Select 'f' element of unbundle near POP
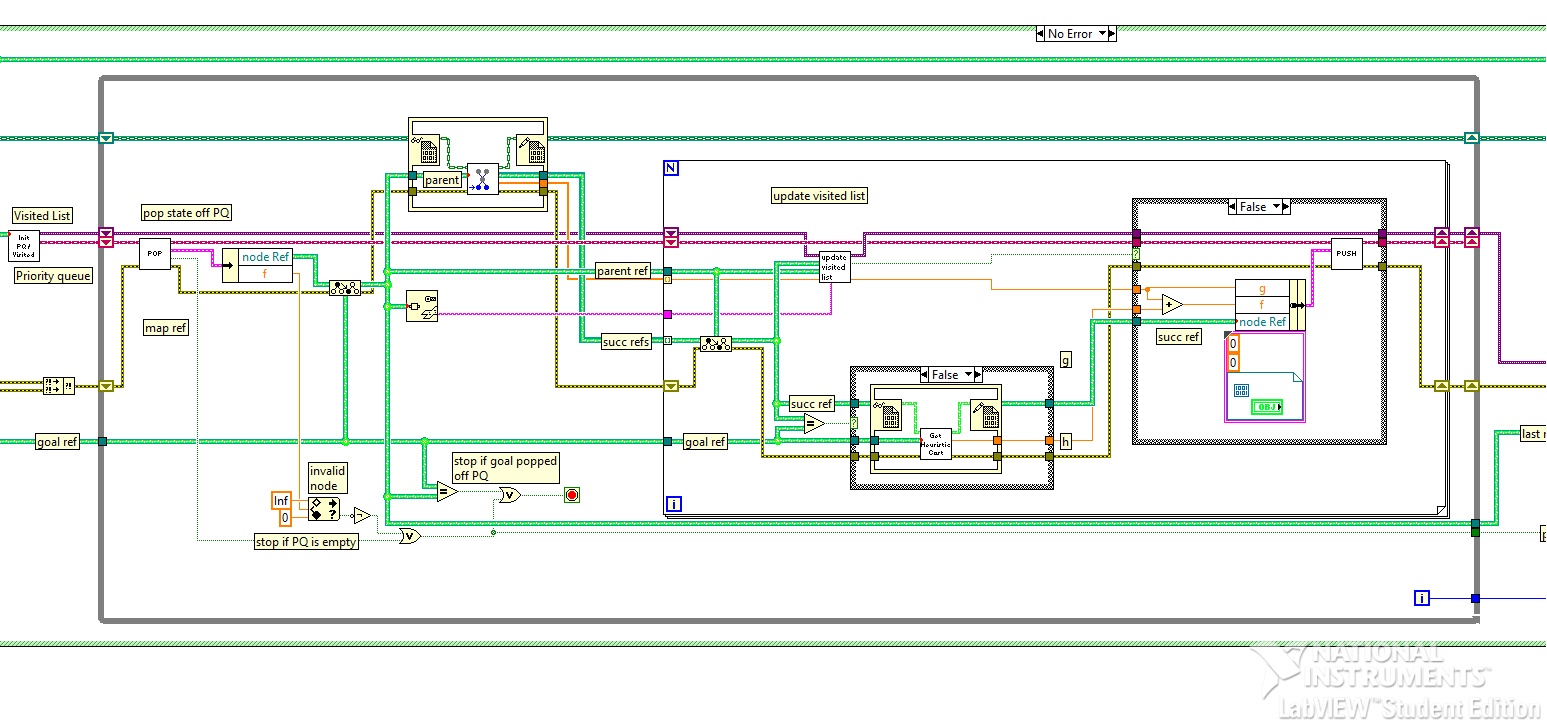The image size is (1547, 722). coord(266,273)
